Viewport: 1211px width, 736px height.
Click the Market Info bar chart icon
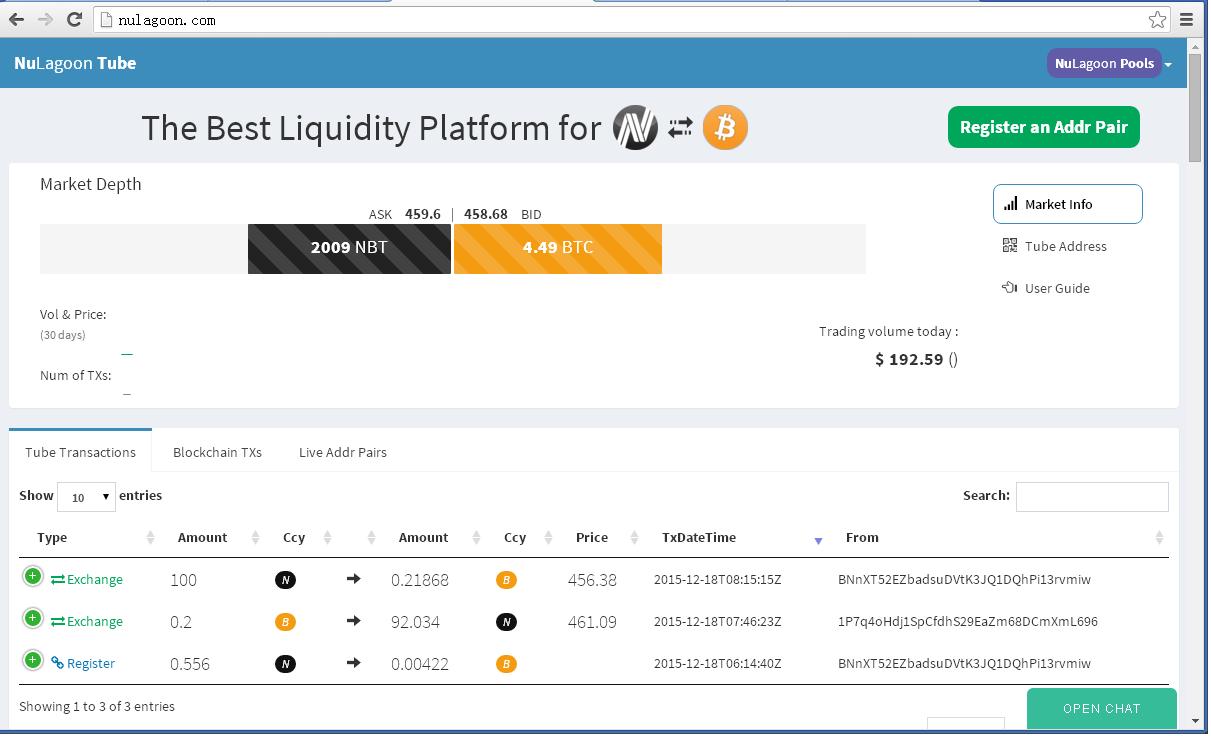pyautogui.click(x=1010, y=203)
